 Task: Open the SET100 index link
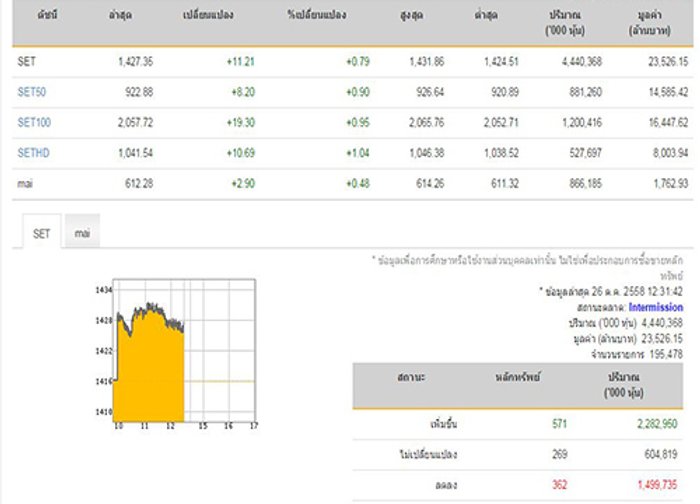pos(34,122)
